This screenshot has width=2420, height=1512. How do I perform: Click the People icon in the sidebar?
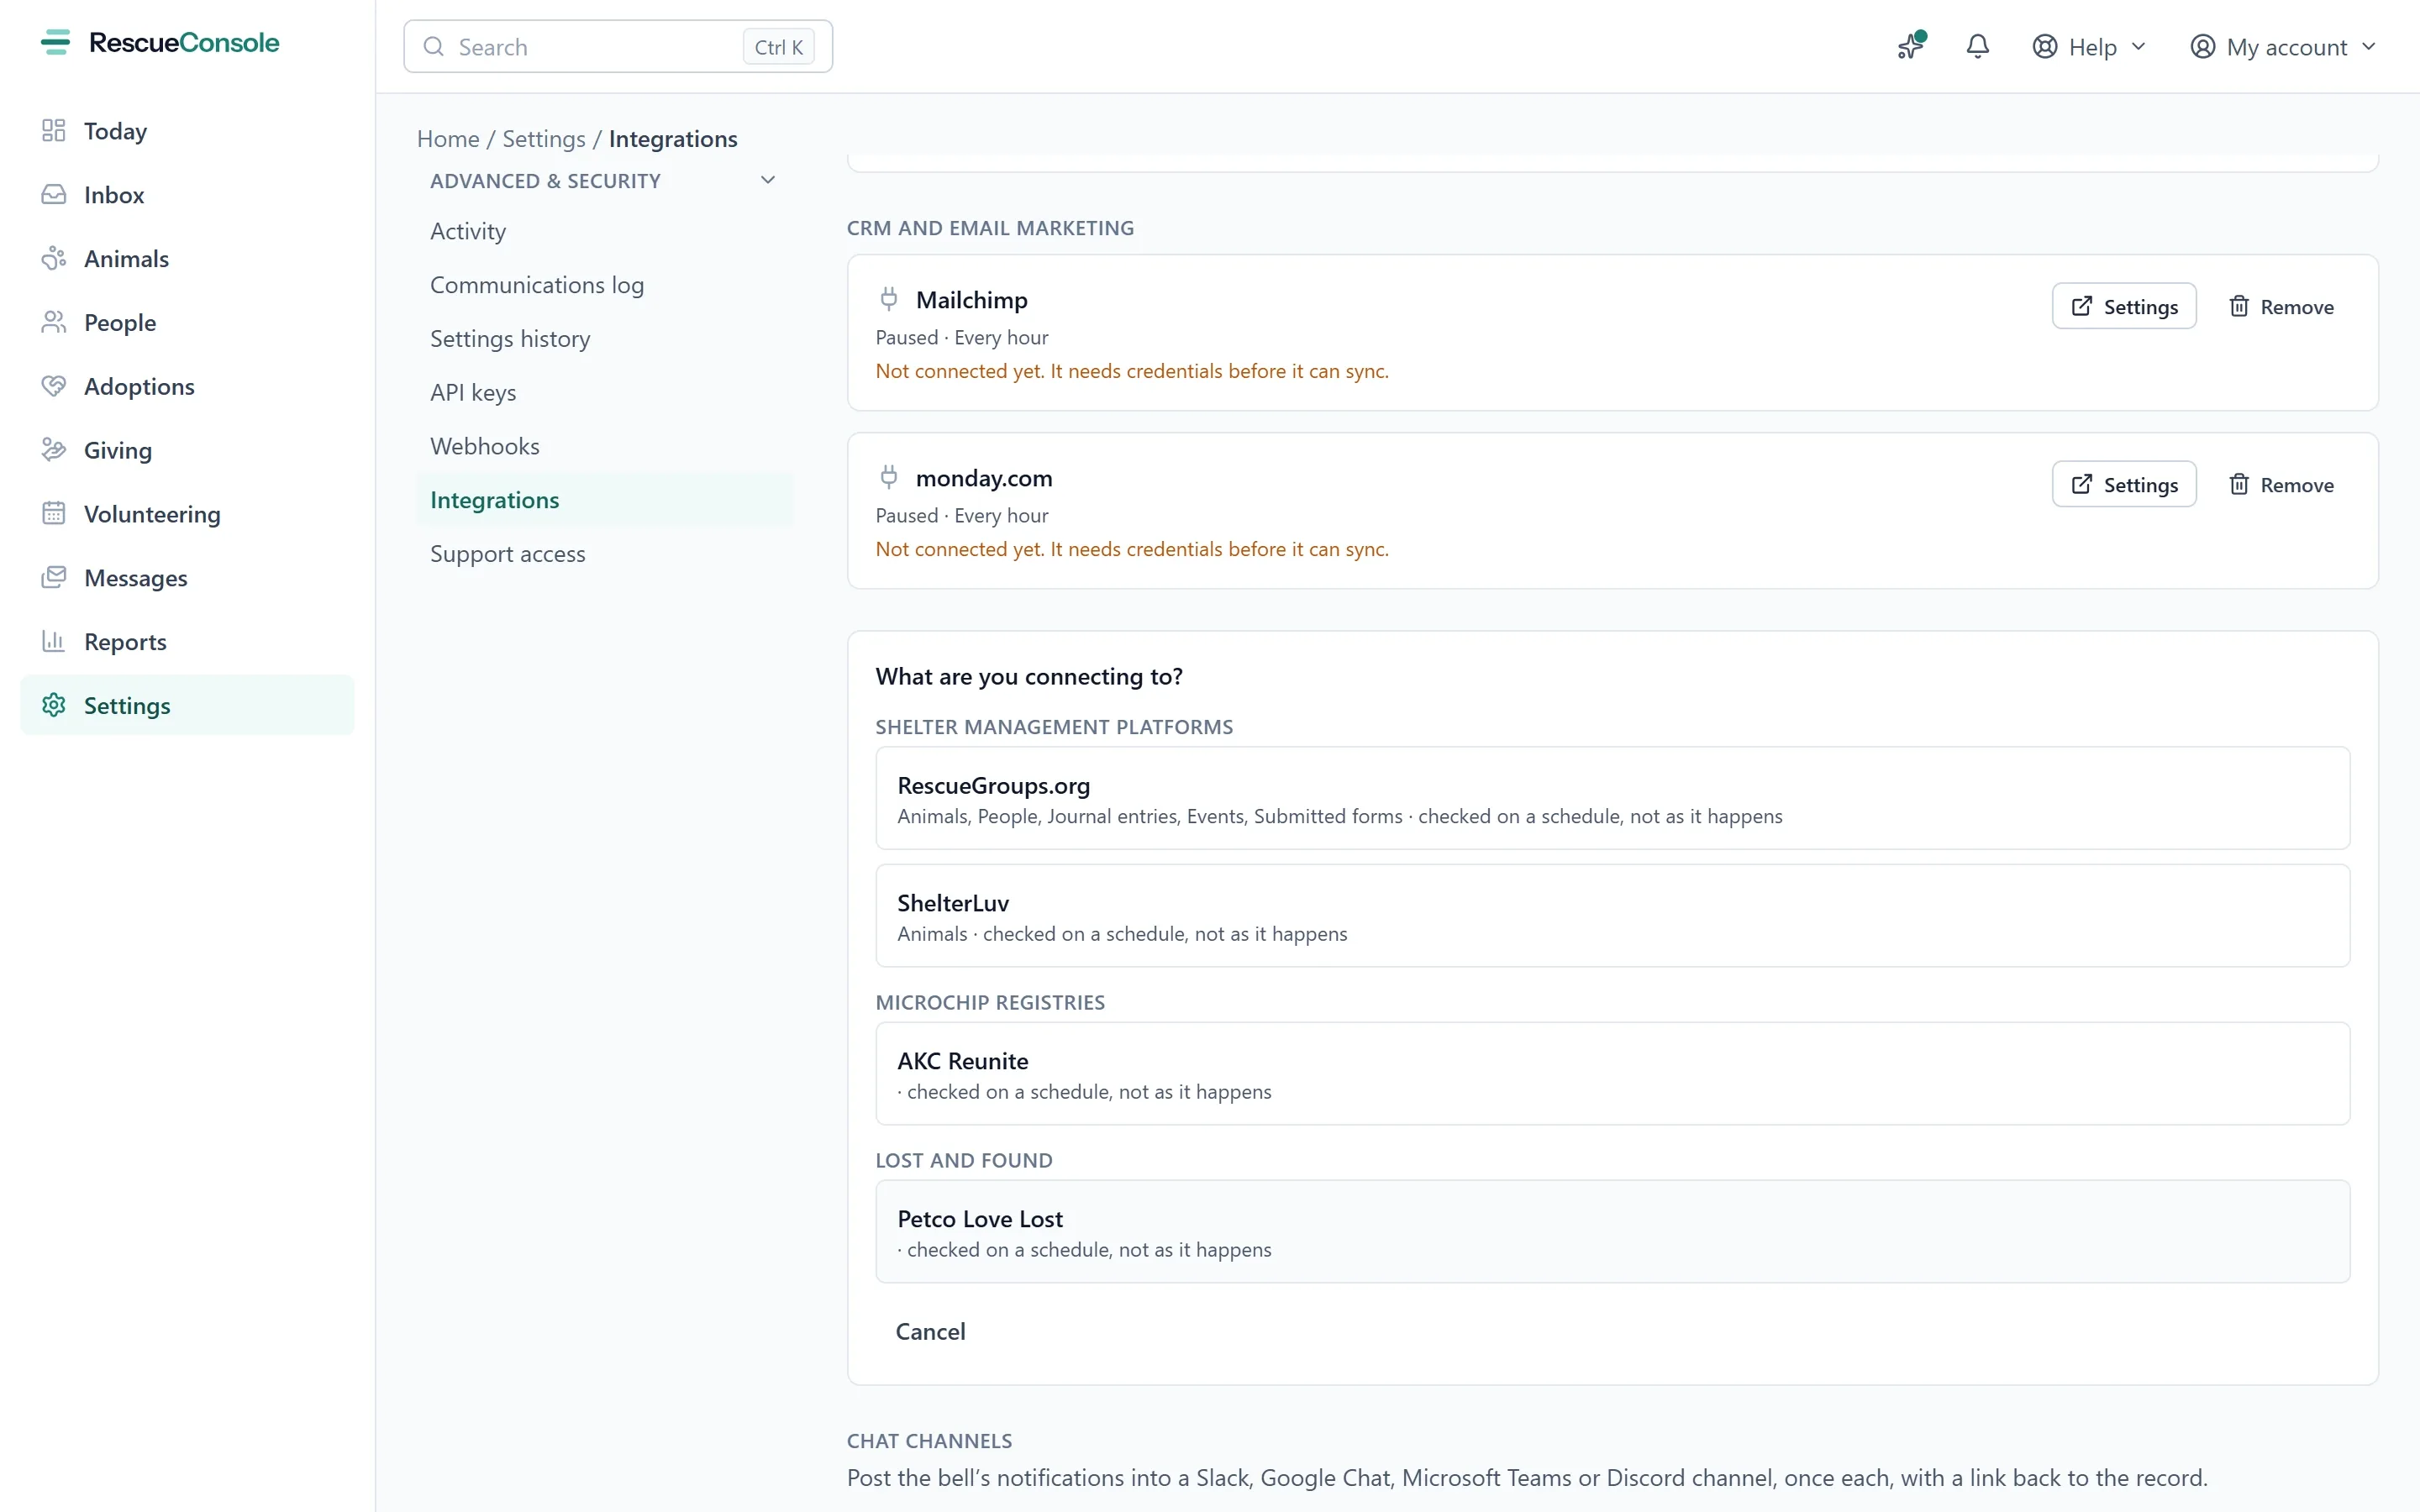[x=54, y=323]
